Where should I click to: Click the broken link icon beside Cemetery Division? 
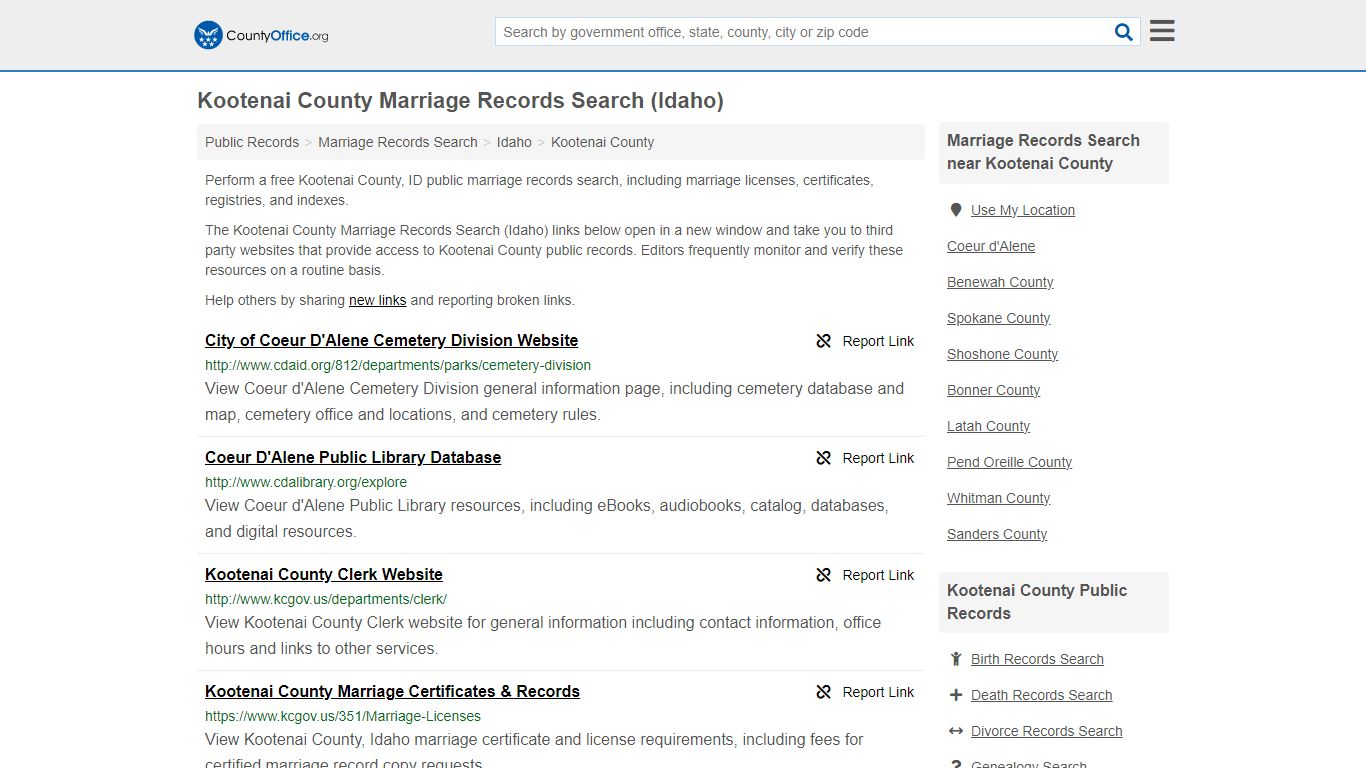tap(824, 341)
